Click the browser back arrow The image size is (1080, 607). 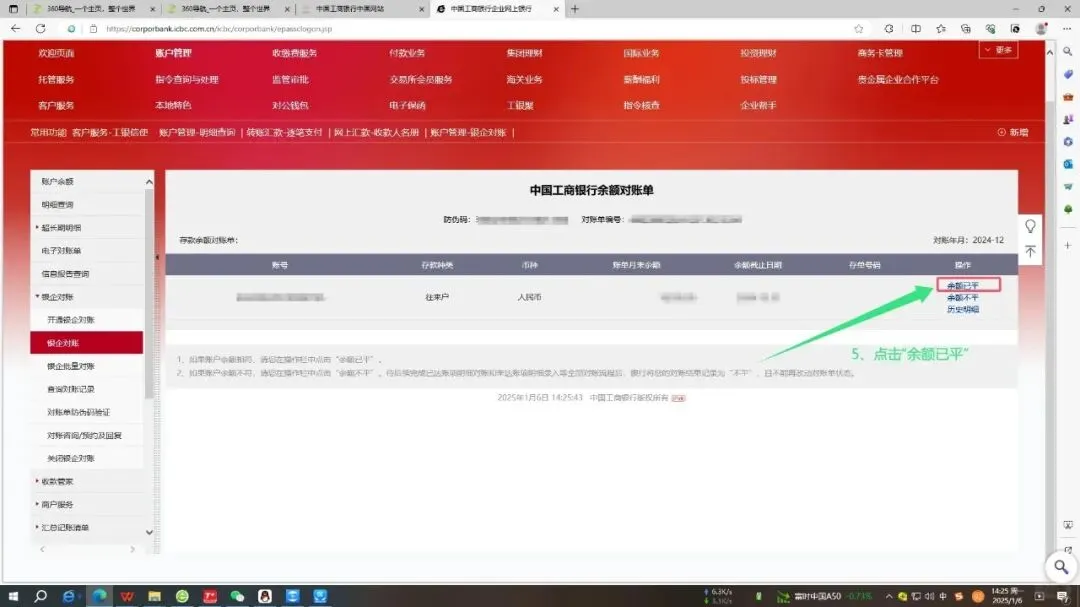coord(16,29)
